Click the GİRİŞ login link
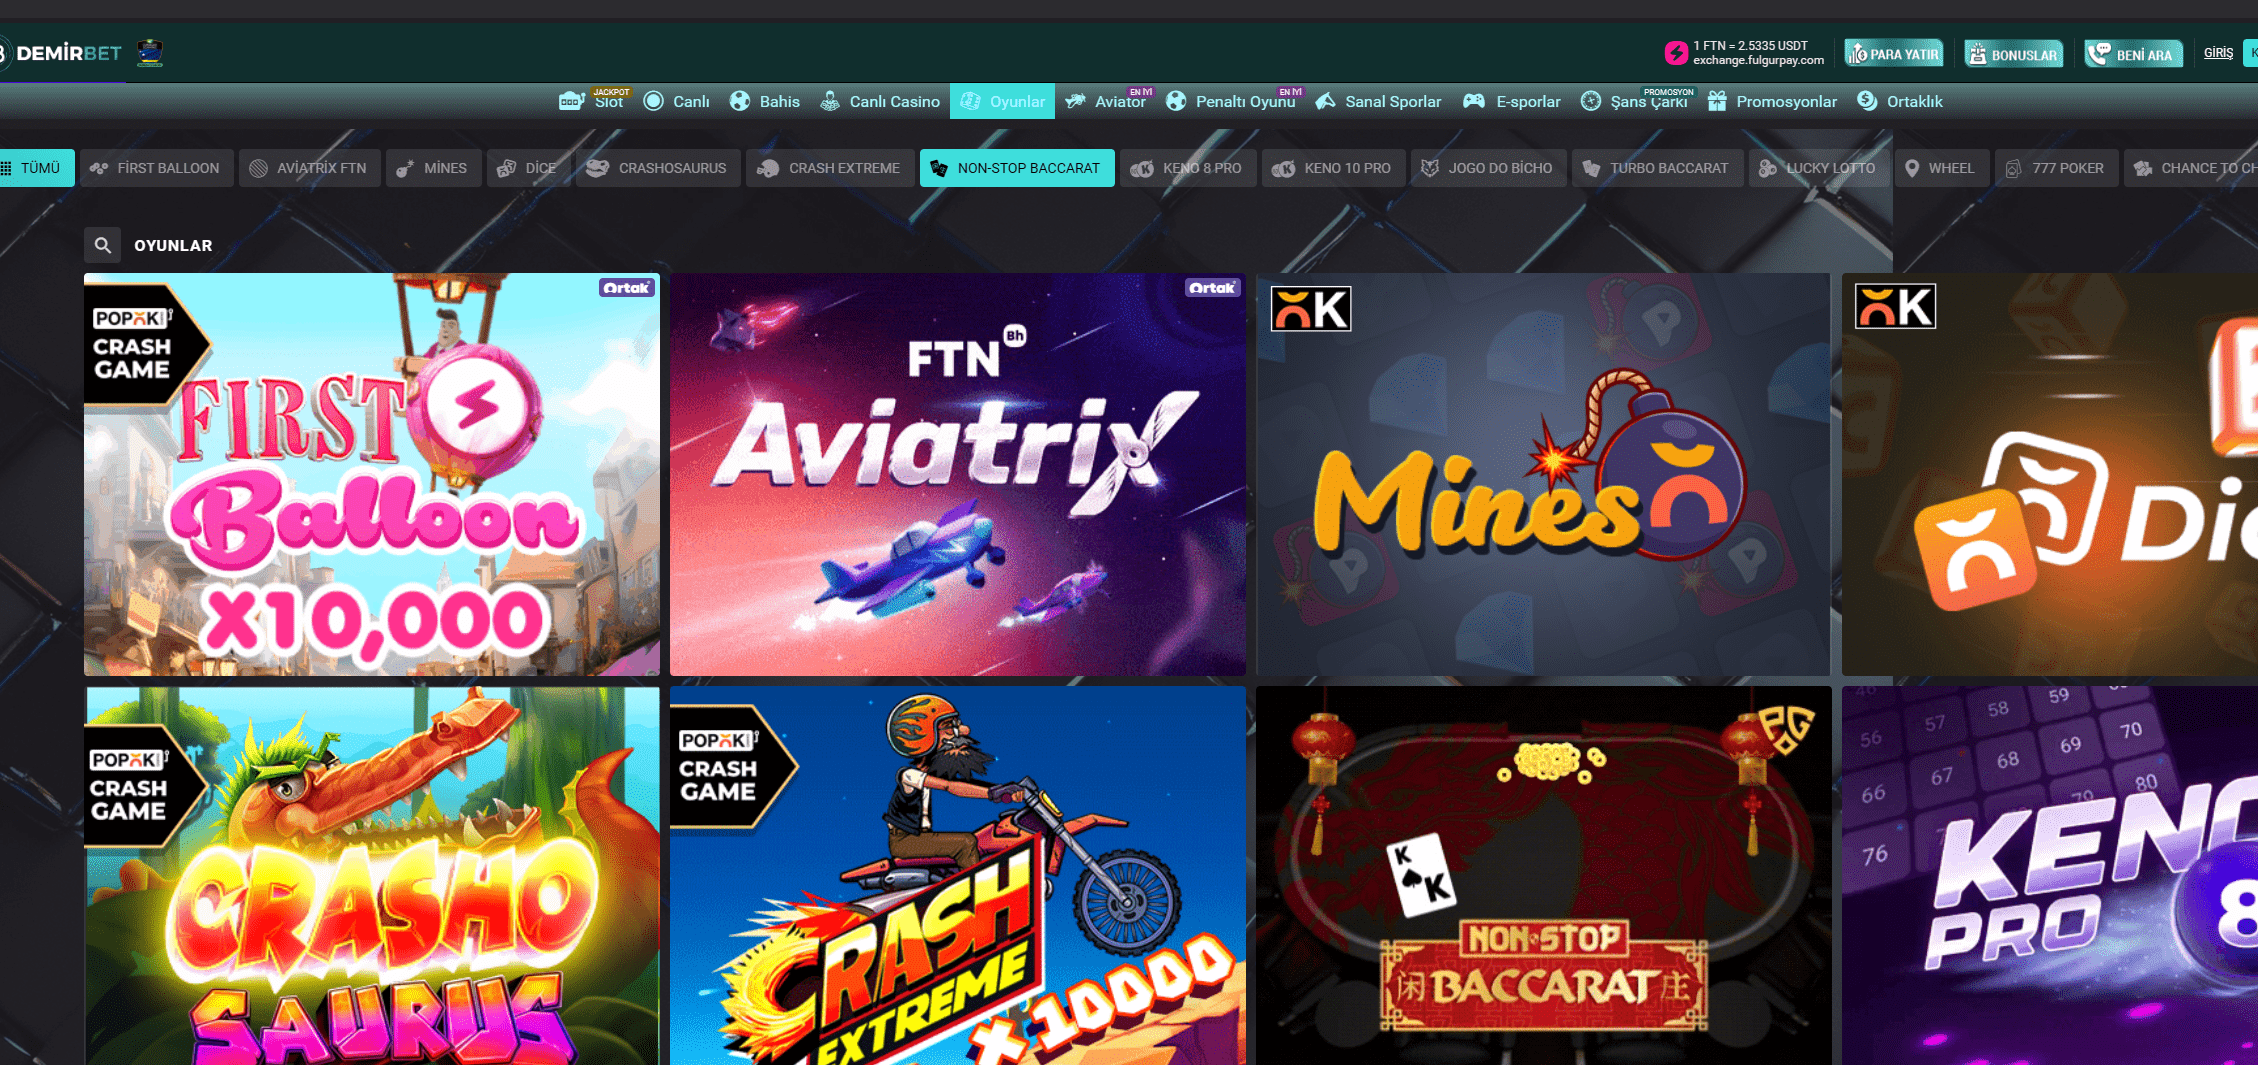 (x=2218, y=53)
